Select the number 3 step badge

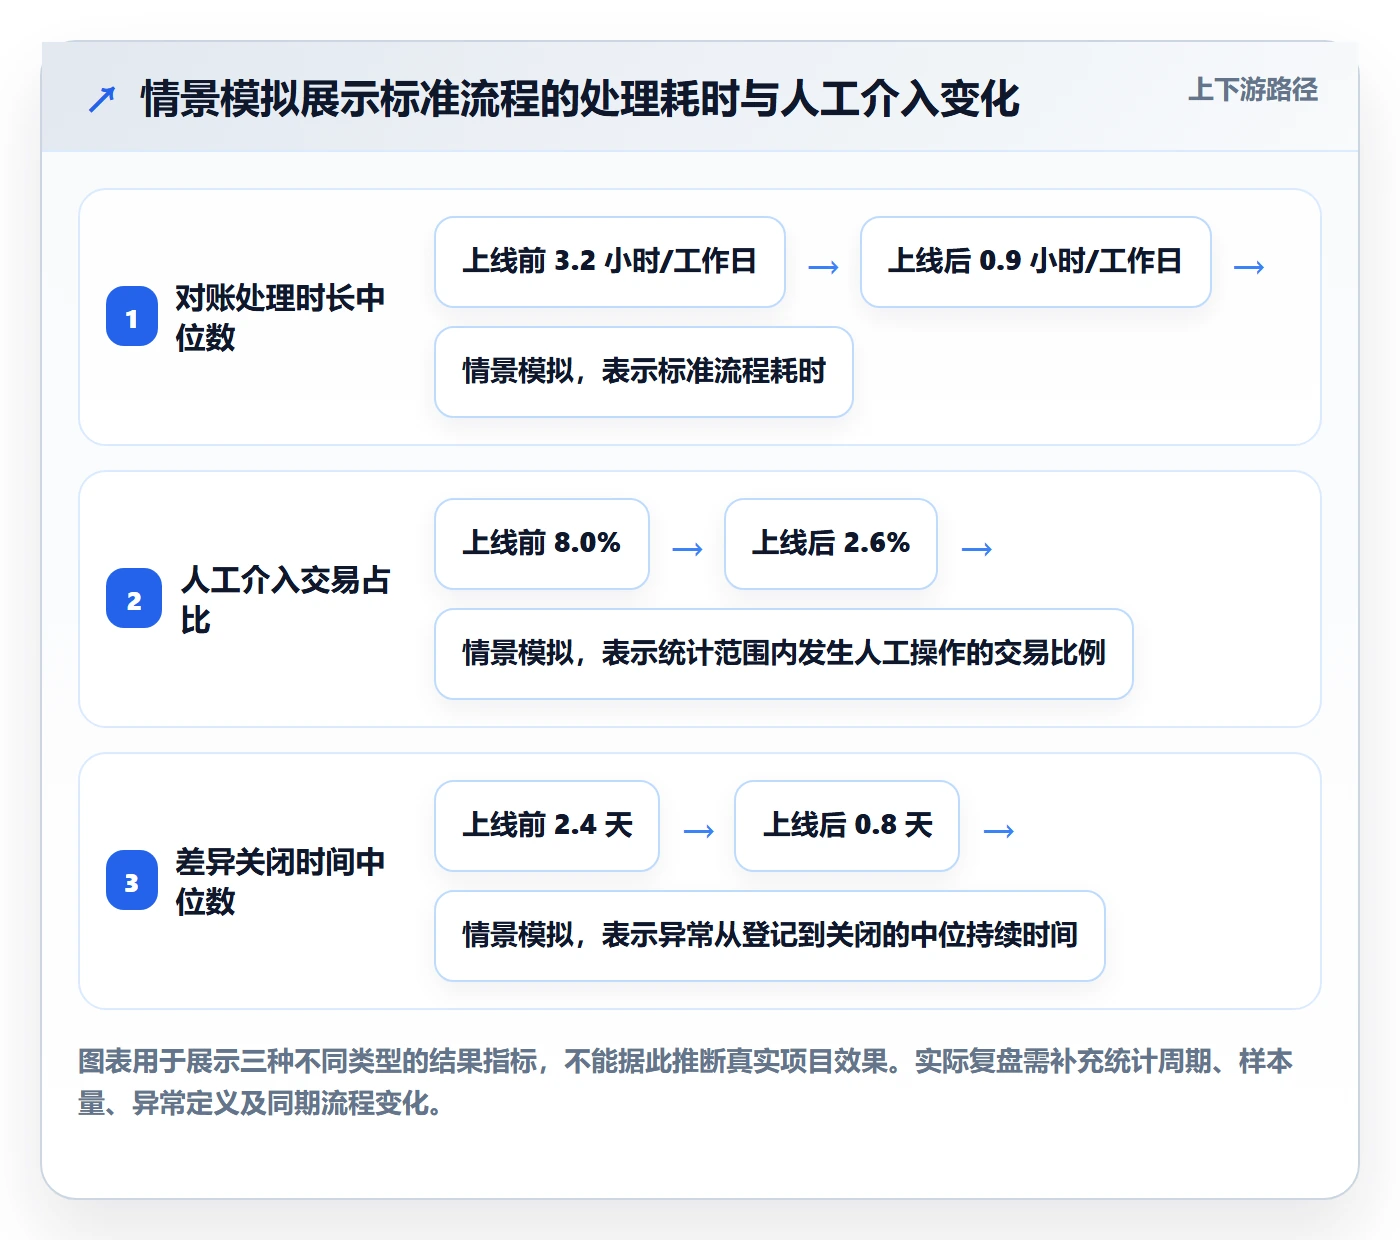[x=132, y=881]
